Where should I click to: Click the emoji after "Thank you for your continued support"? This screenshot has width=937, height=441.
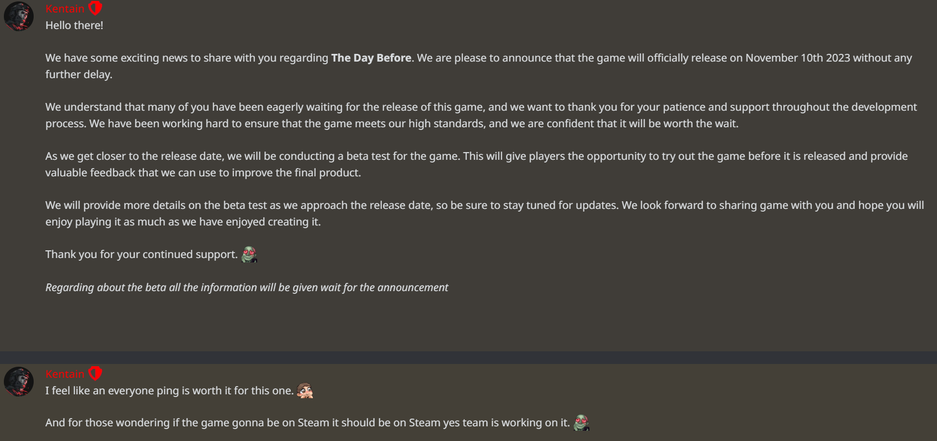[249, 254]
